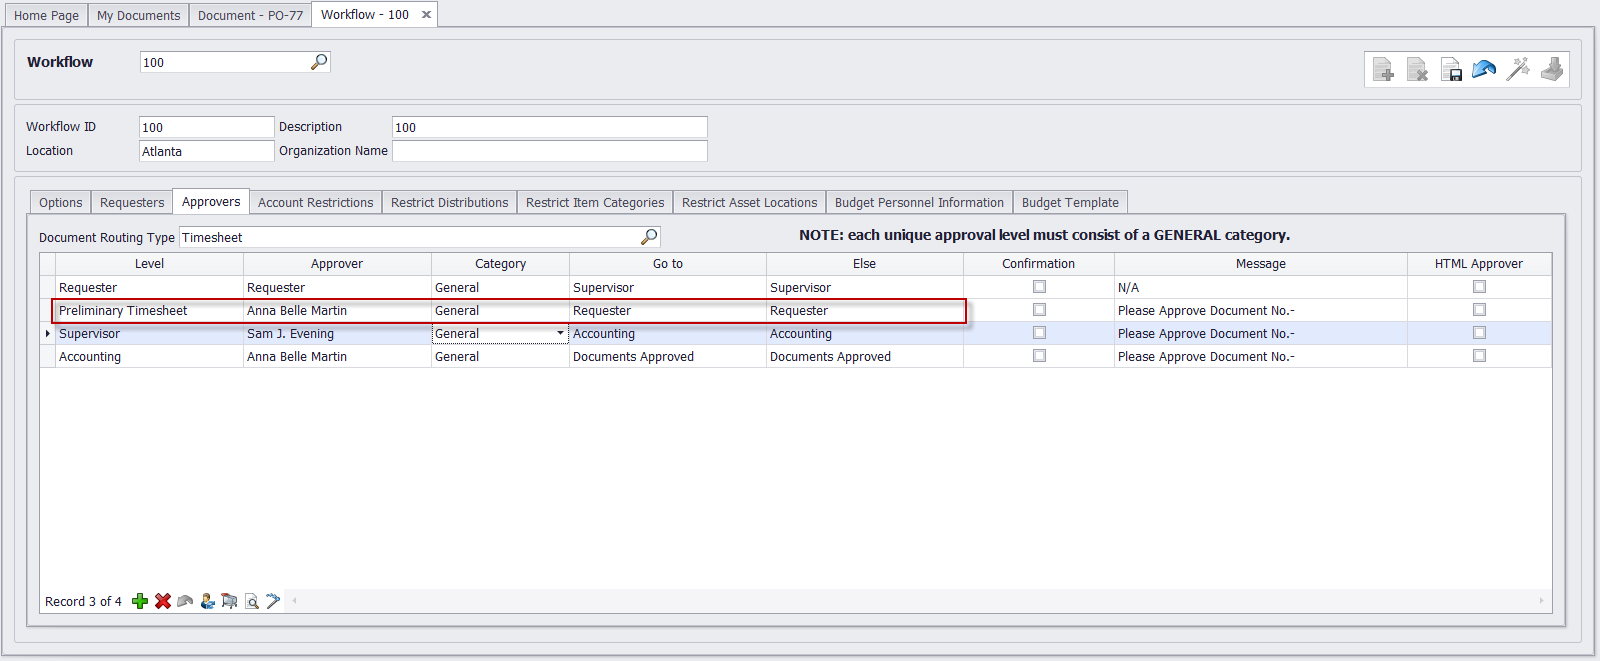Check Confirmation box in Accounting row

[x=1039, y=356]
